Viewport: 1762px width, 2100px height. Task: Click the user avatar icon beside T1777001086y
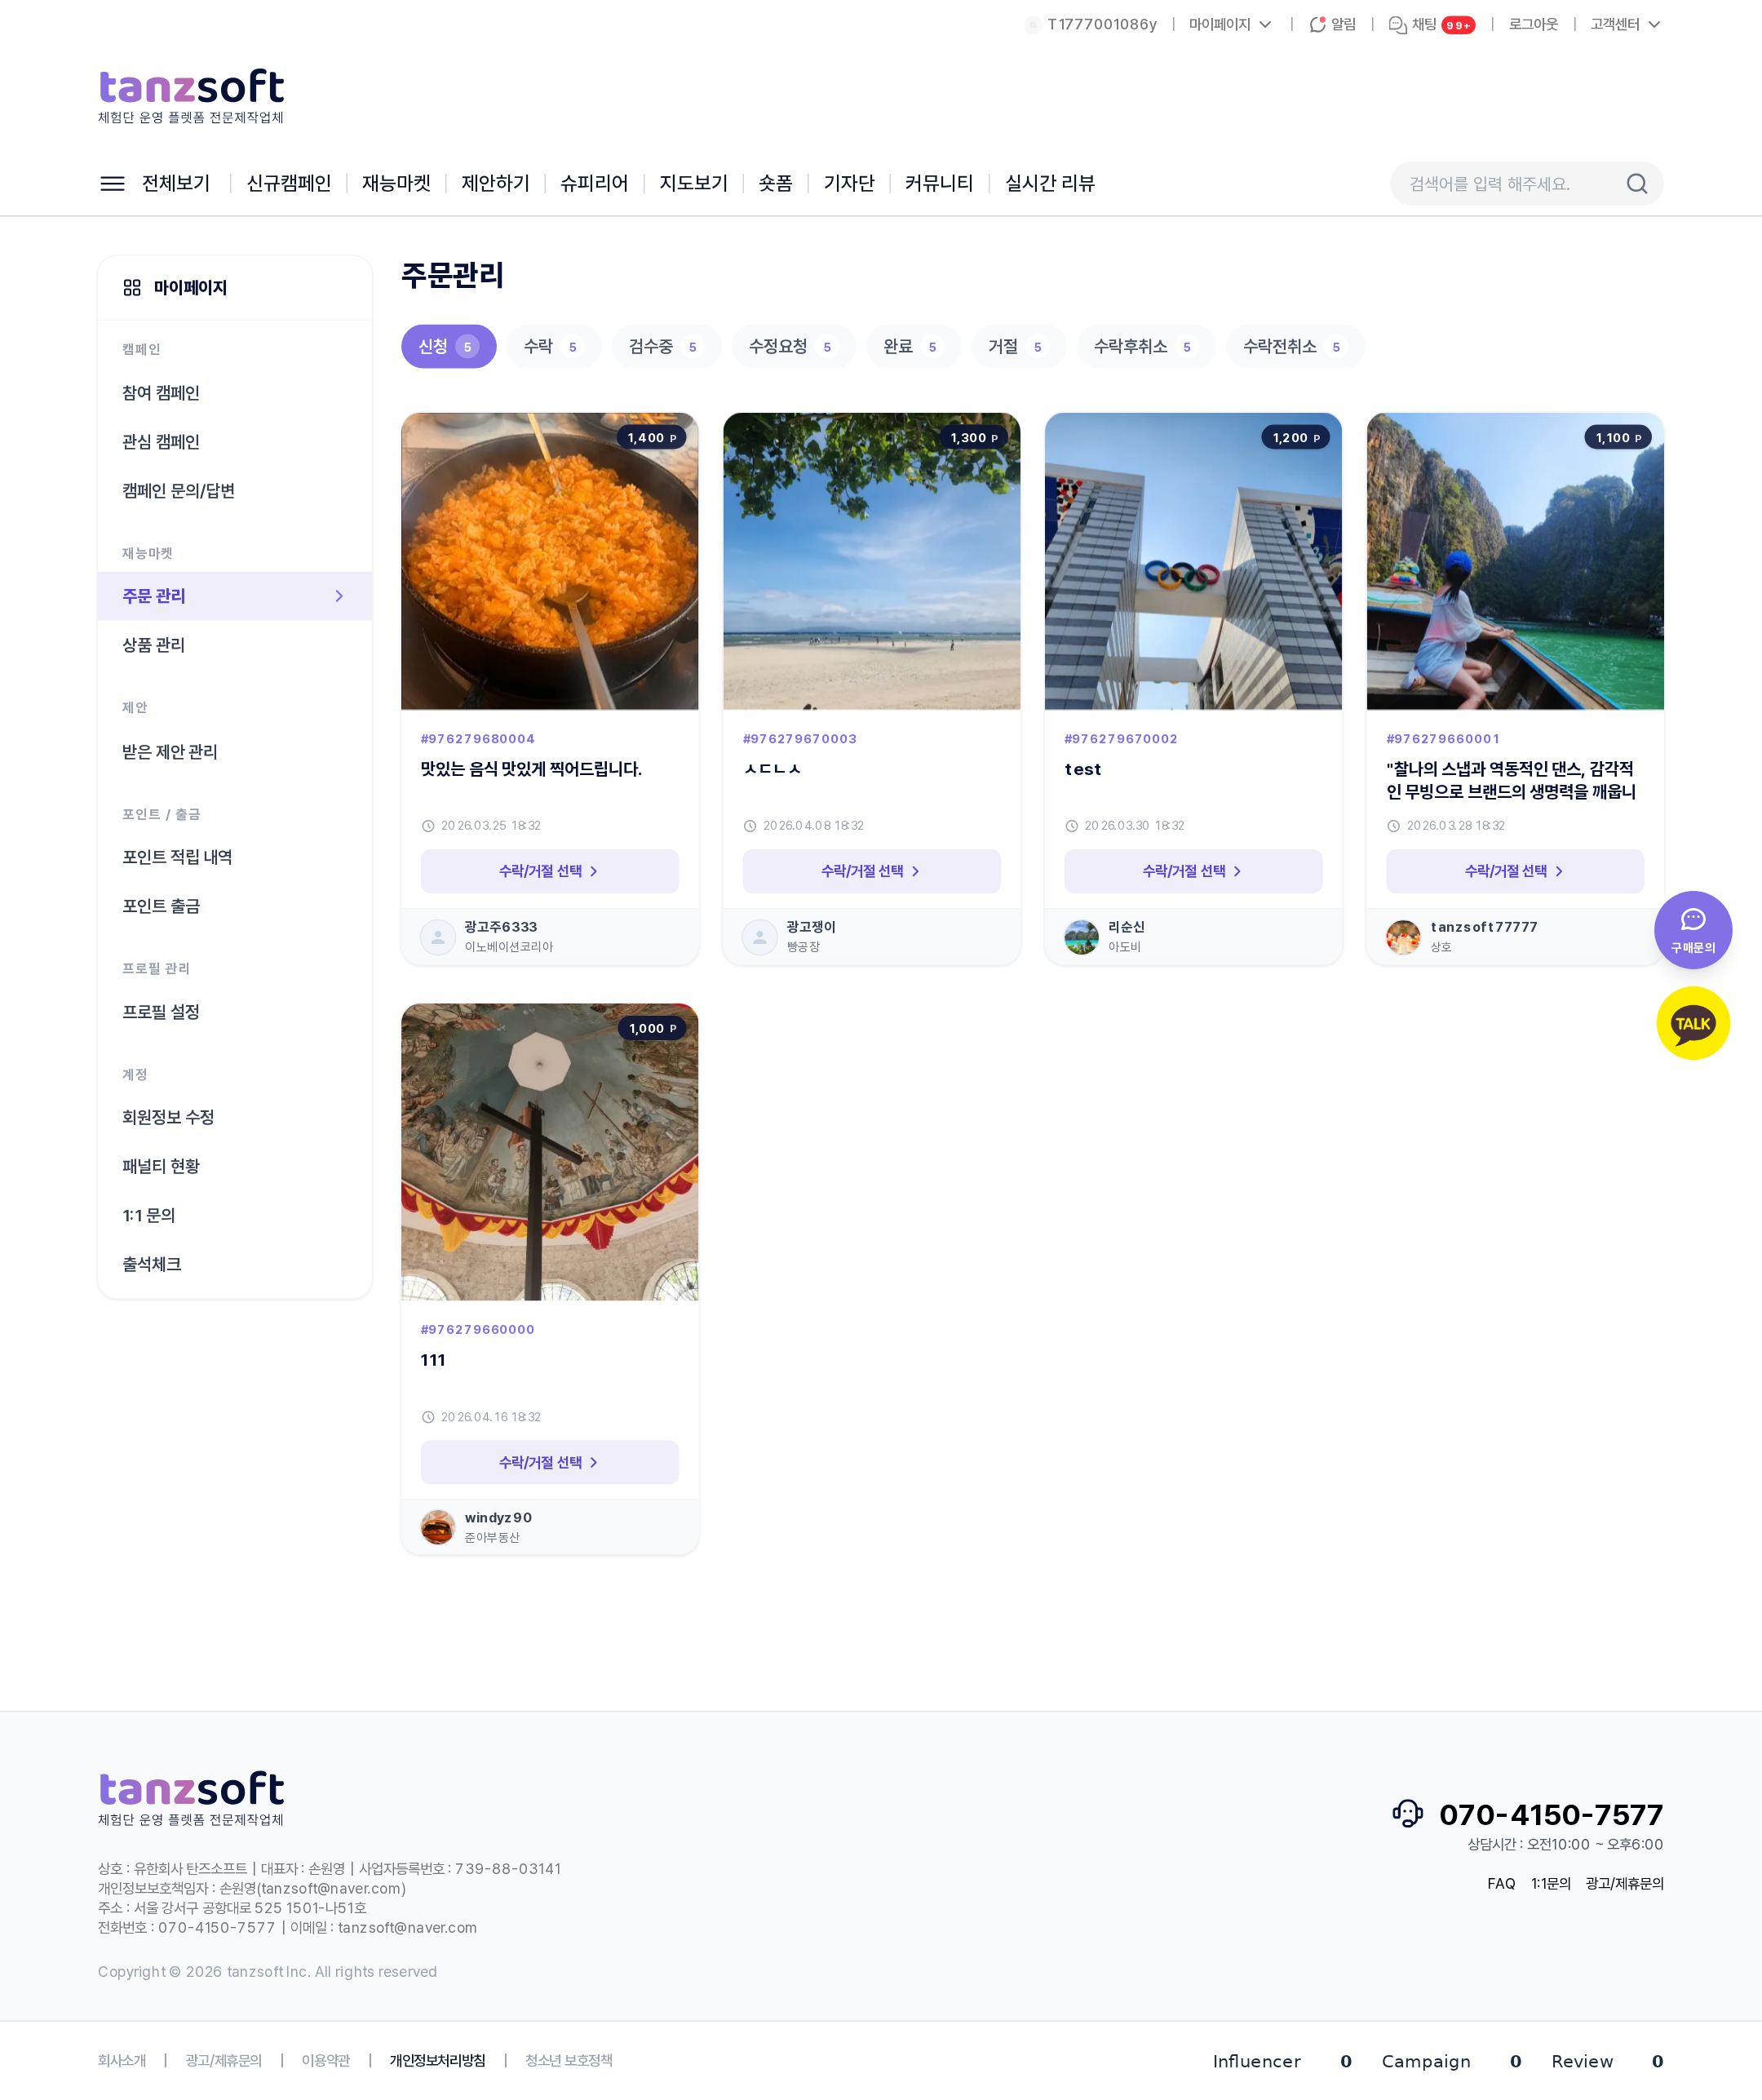[x=1033, y=25]
